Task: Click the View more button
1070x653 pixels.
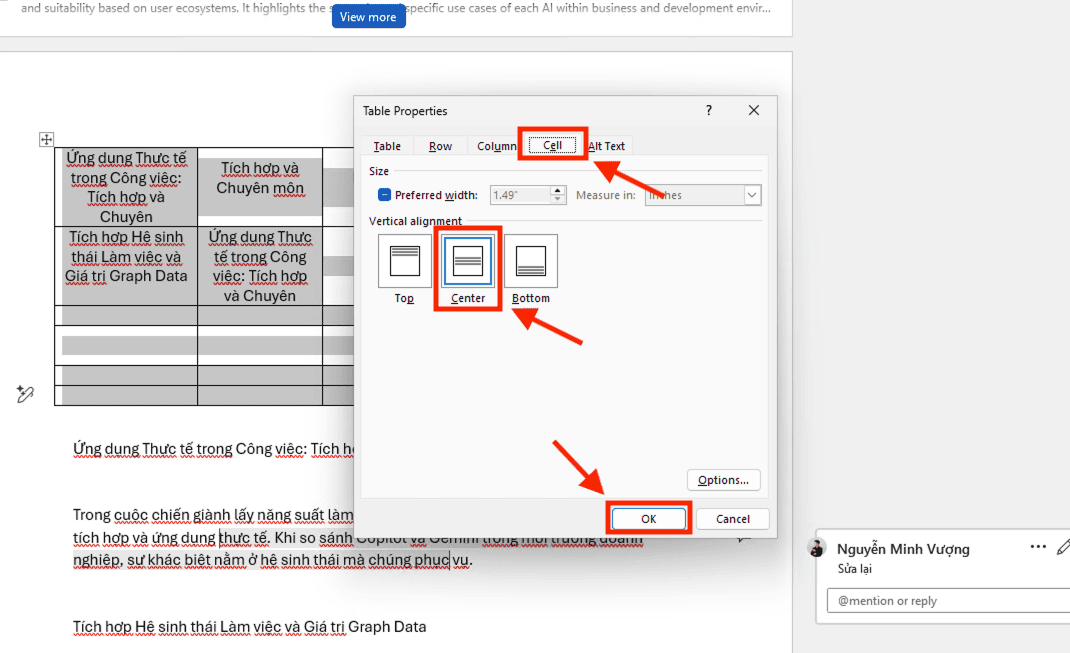Action: coord(368,15)
